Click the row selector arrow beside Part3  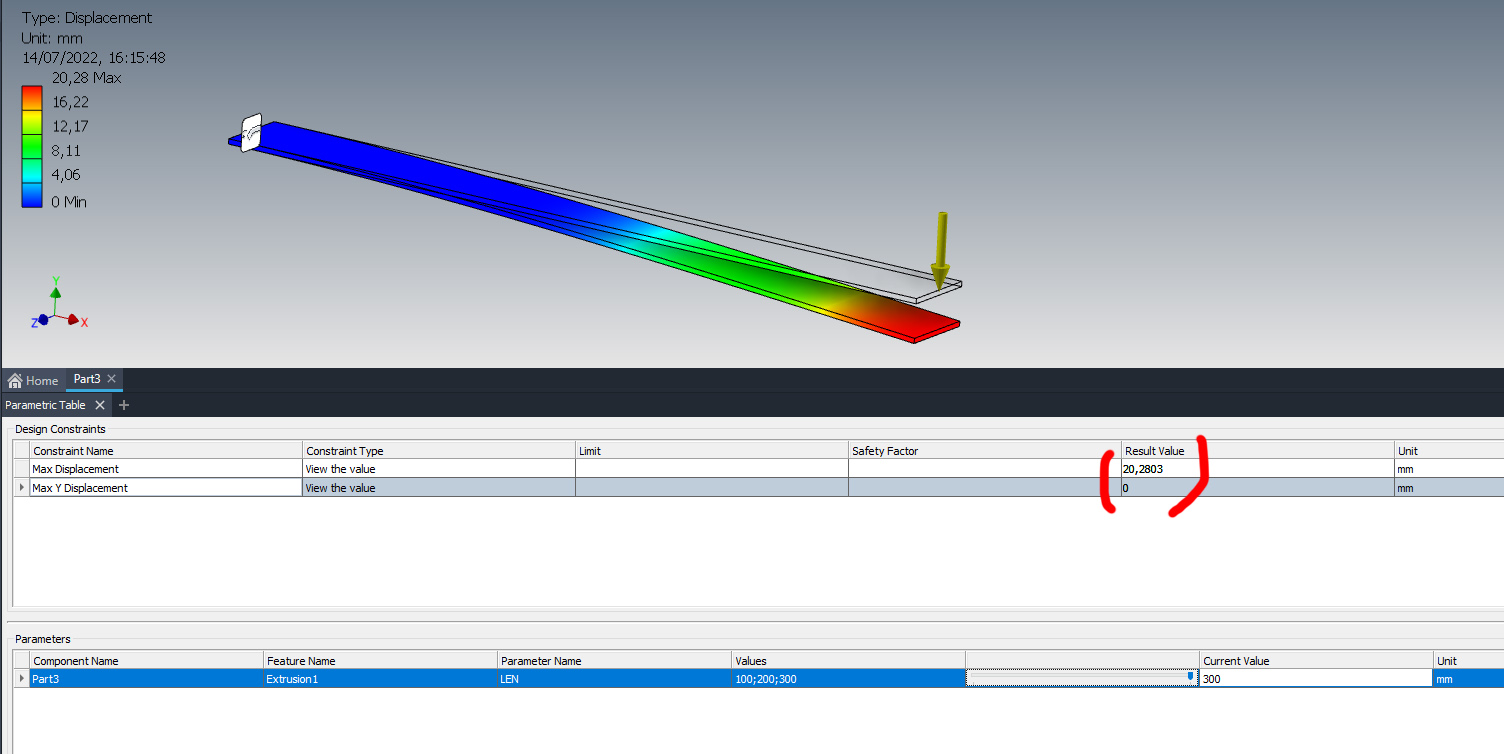coord(20,678)
